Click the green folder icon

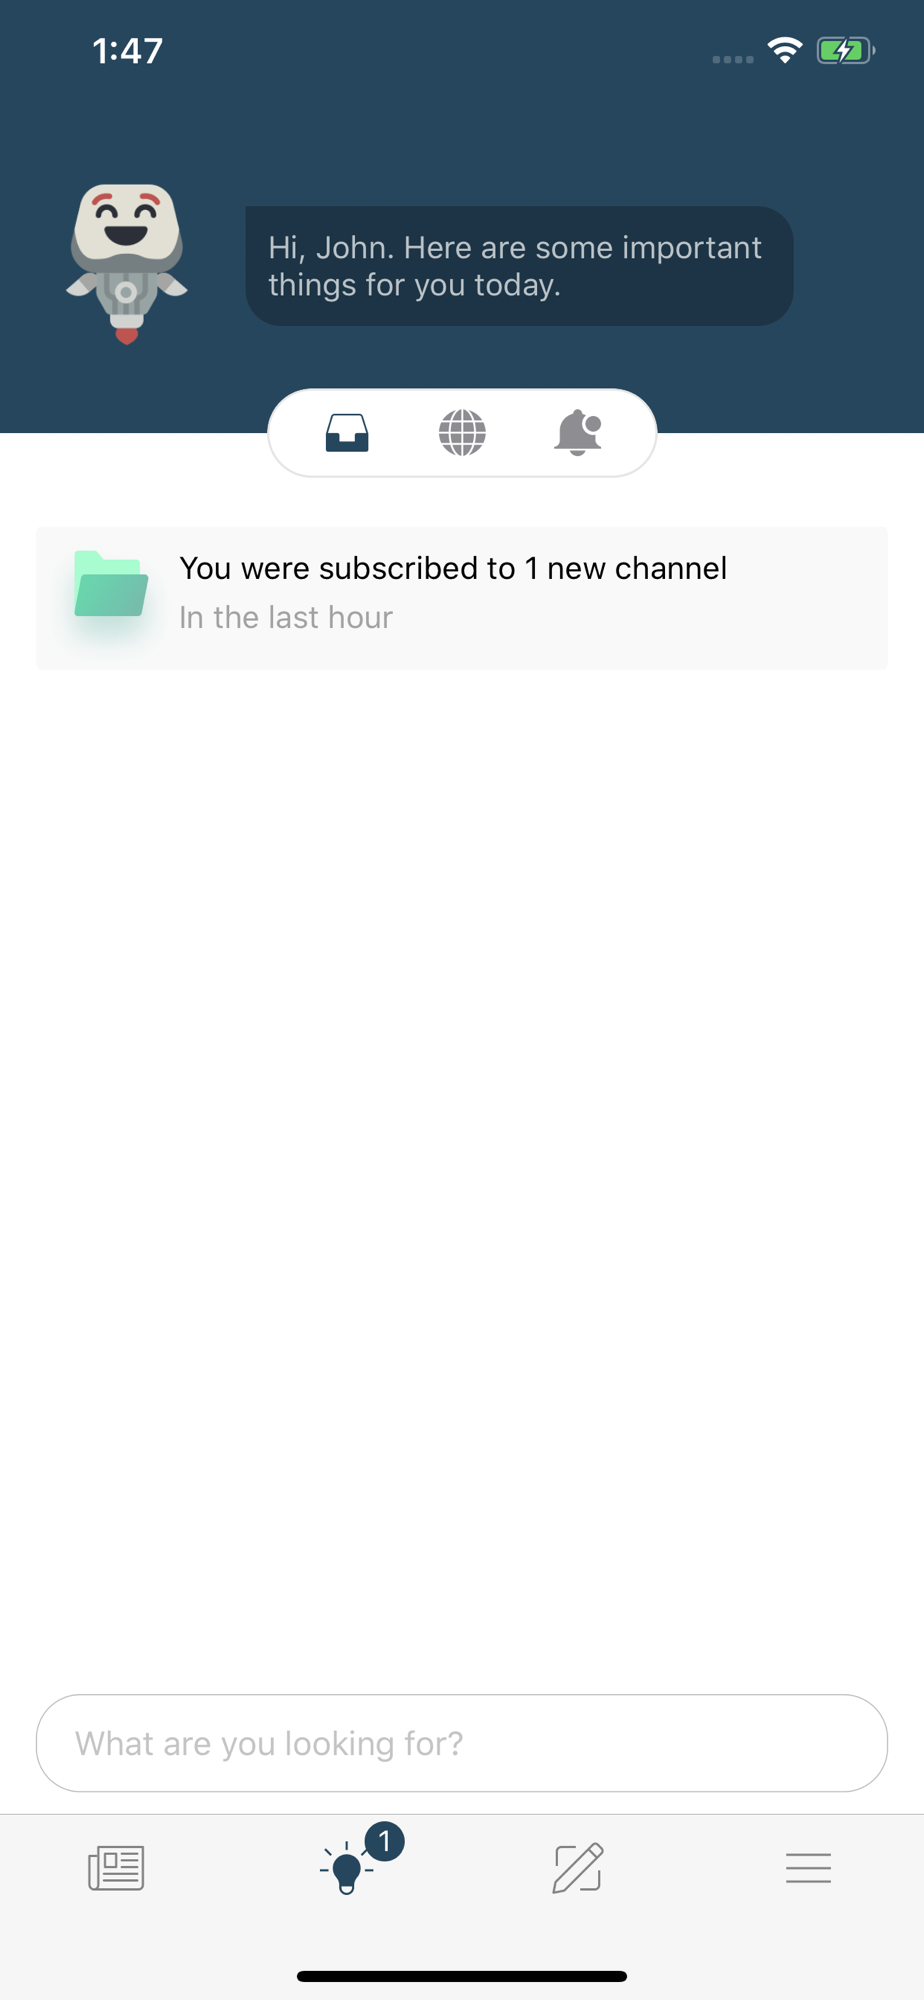coord(111,584)
